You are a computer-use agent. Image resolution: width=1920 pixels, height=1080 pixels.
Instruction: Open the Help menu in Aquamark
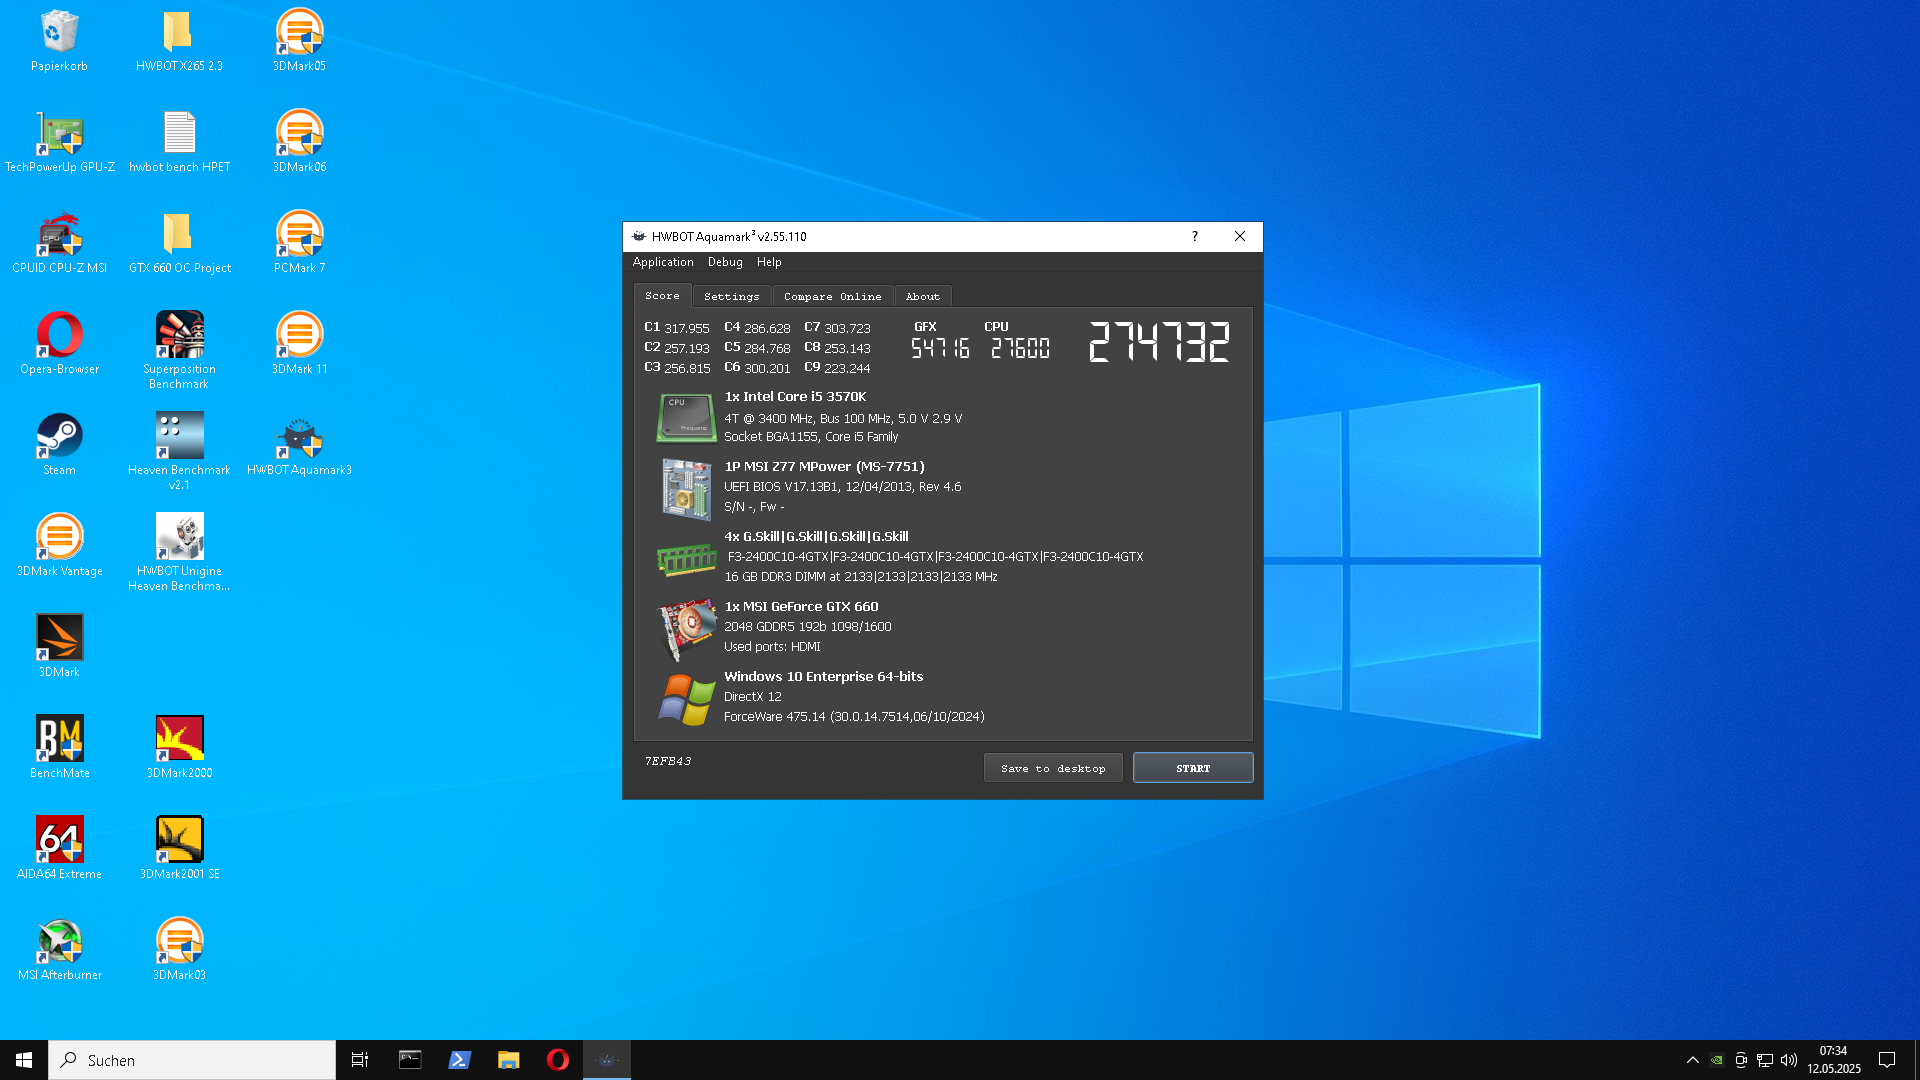[769, 262]
